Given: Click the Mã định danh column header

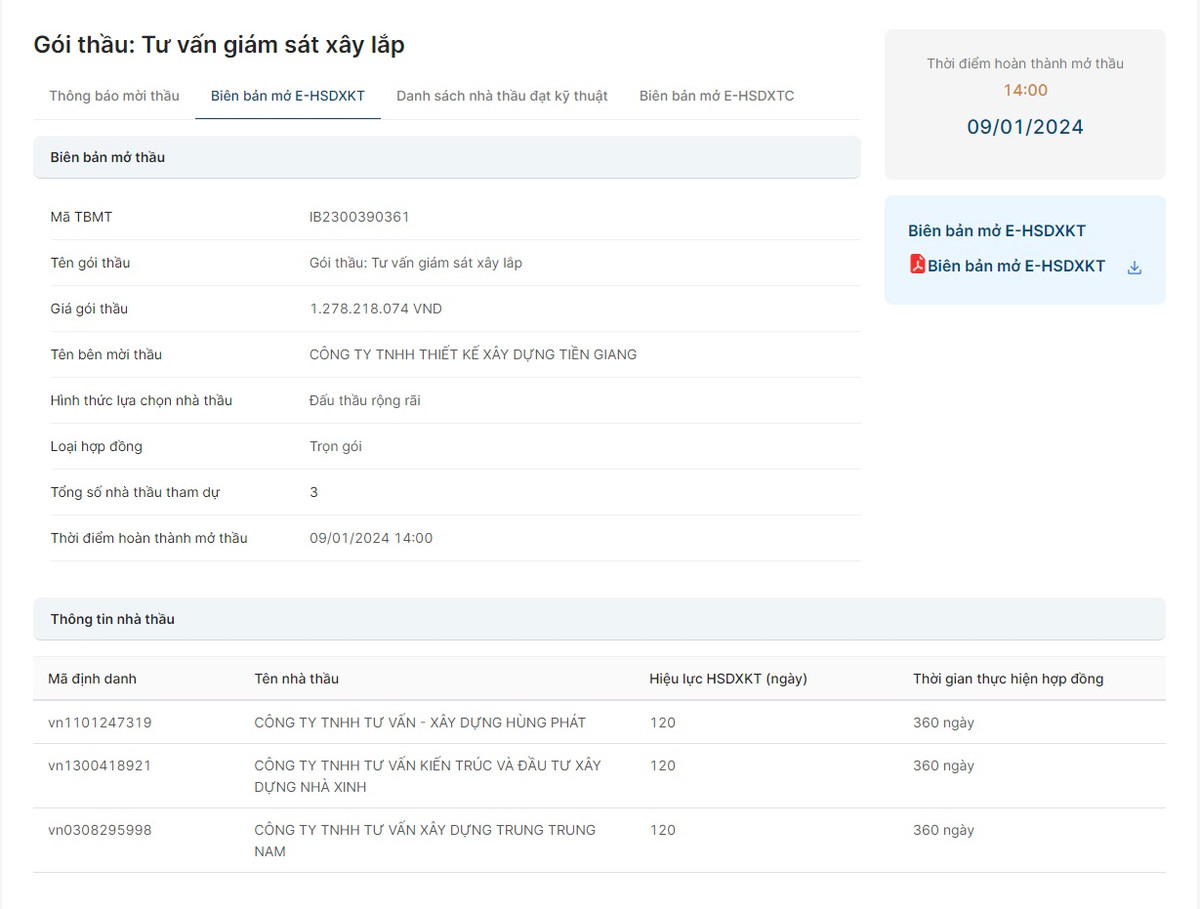Looking at the screenshot, I should 92,679.
